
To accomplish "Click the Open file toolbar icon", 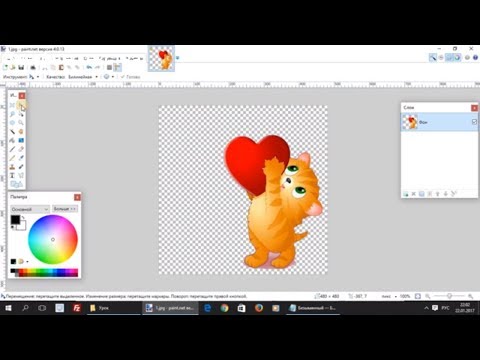I will point(13,67).
